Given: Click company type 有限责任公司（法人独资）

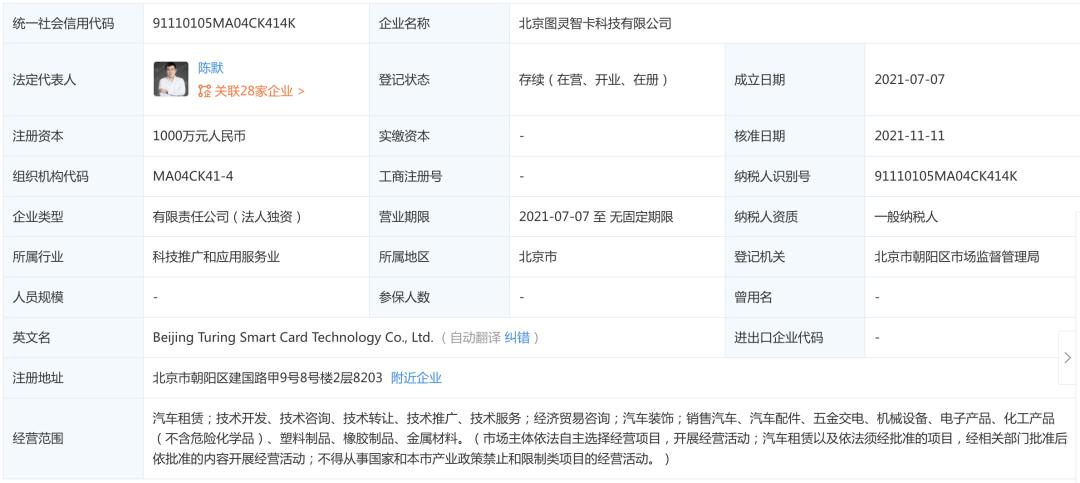Looking at the screenshot, I should click(x=228, y=217).
